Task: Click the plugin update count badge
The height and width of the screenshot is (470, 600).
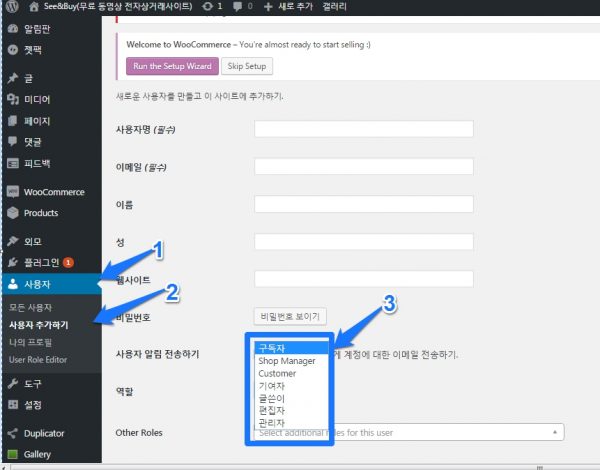Action: [x=68, y=263]
